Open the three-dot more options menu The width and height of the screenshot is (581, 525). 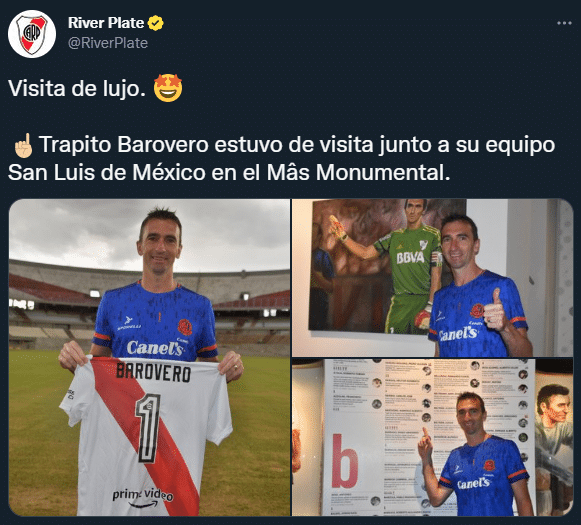564,23
